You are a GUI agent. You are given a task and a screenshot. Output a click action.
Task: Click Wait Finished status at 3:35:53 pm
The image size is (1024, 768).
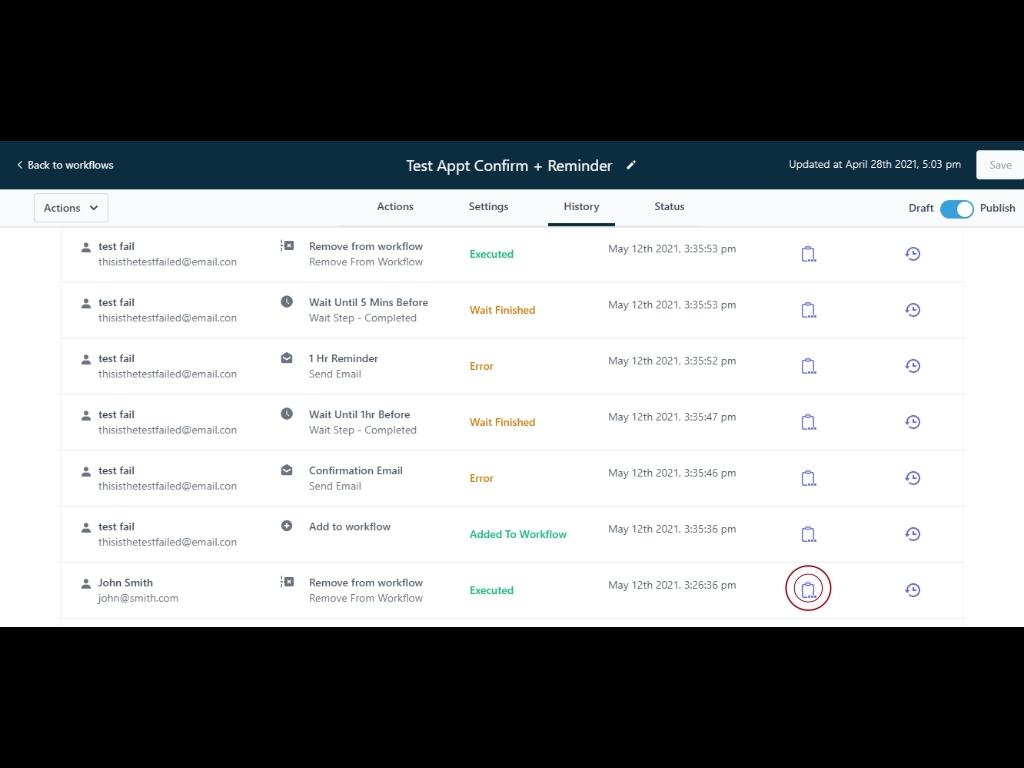pyautogui.click(x=502, y=310)
